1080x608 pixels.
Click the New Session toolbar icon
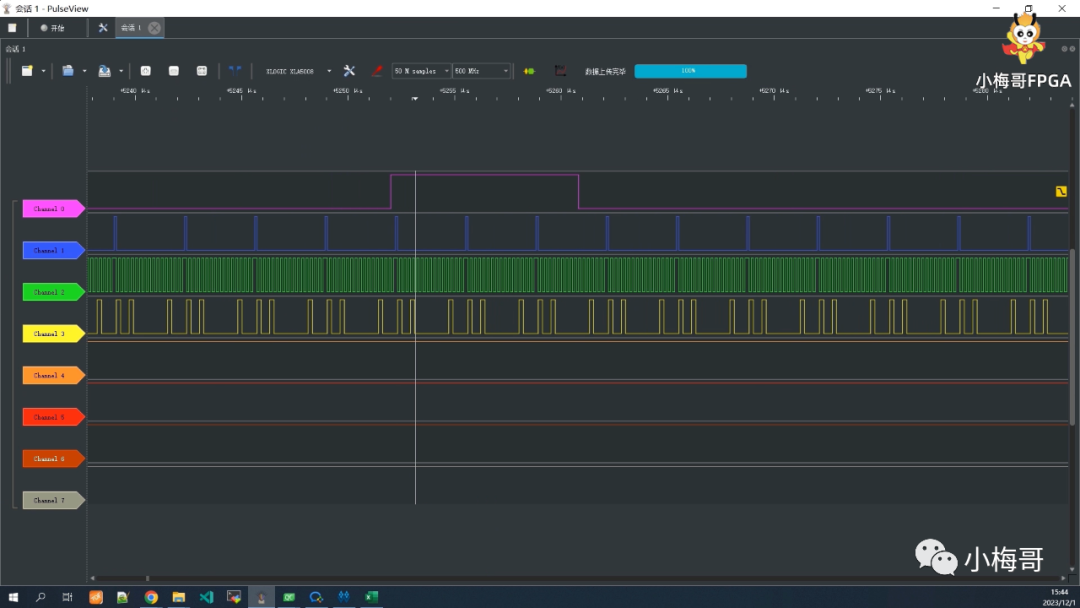click(27, 71)
